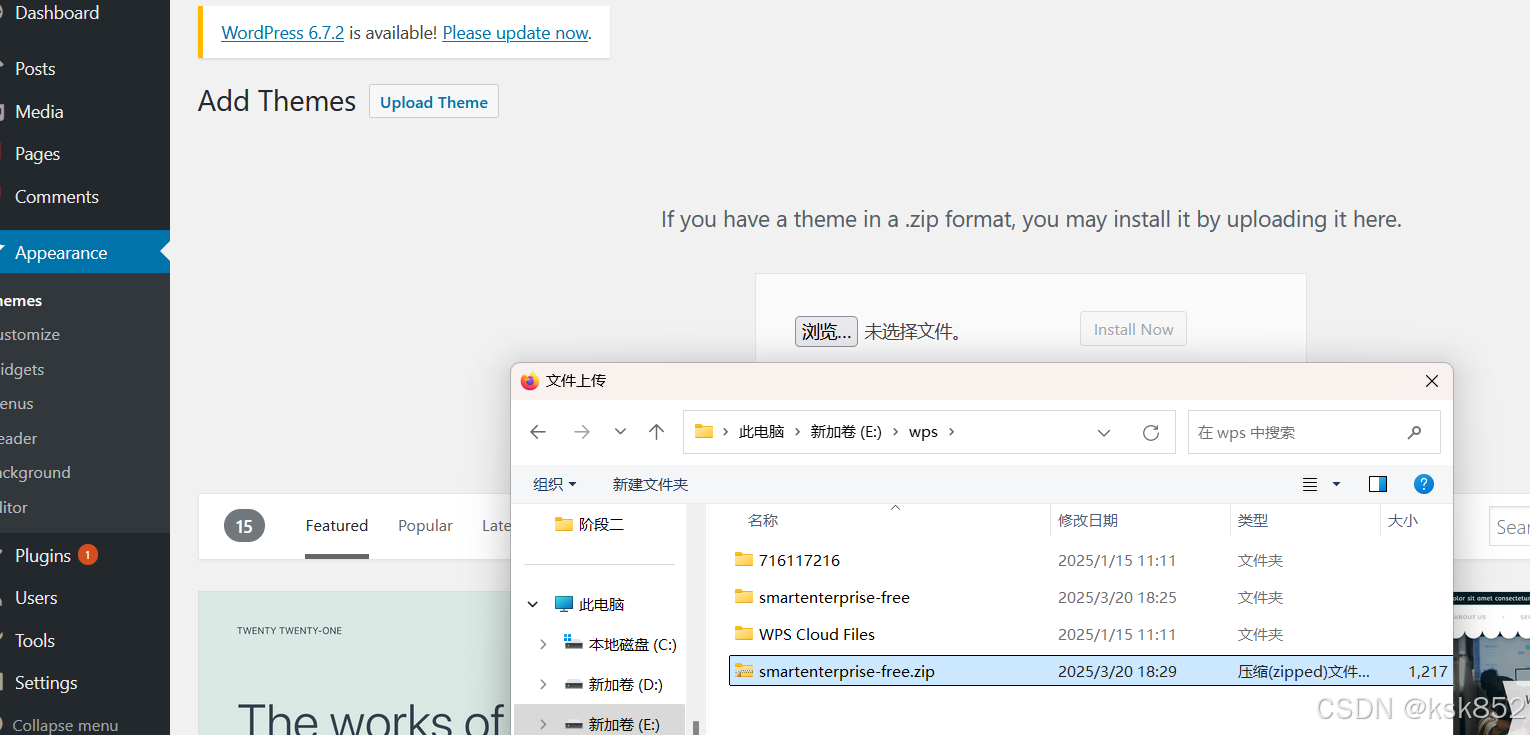Switch to the Featured themes tab
The height and width of the screenshot is (735, 1530).
coord(337,526)
